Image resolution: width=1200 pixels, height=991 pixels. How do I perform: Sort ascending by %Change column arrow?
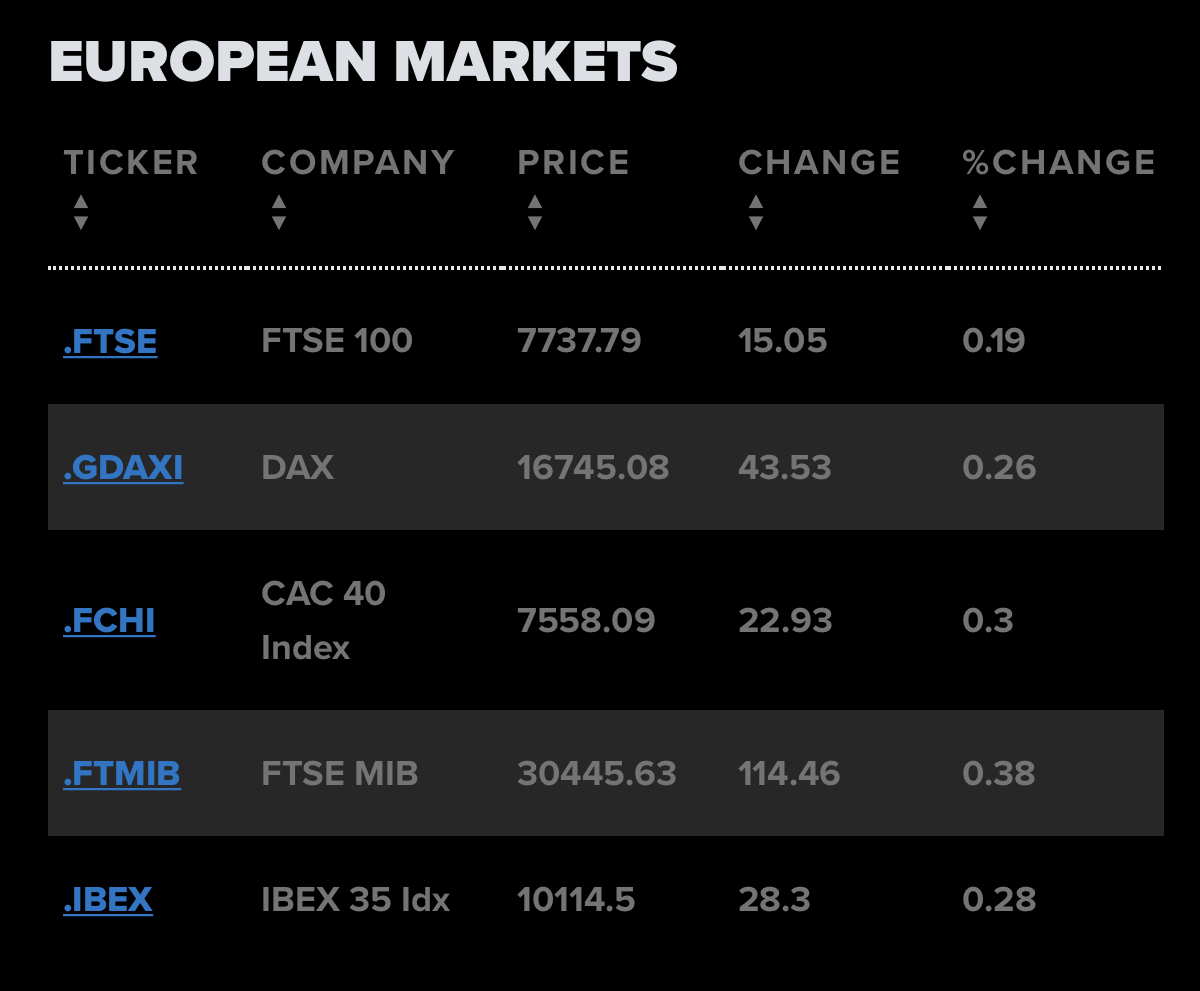pos(980,201)
